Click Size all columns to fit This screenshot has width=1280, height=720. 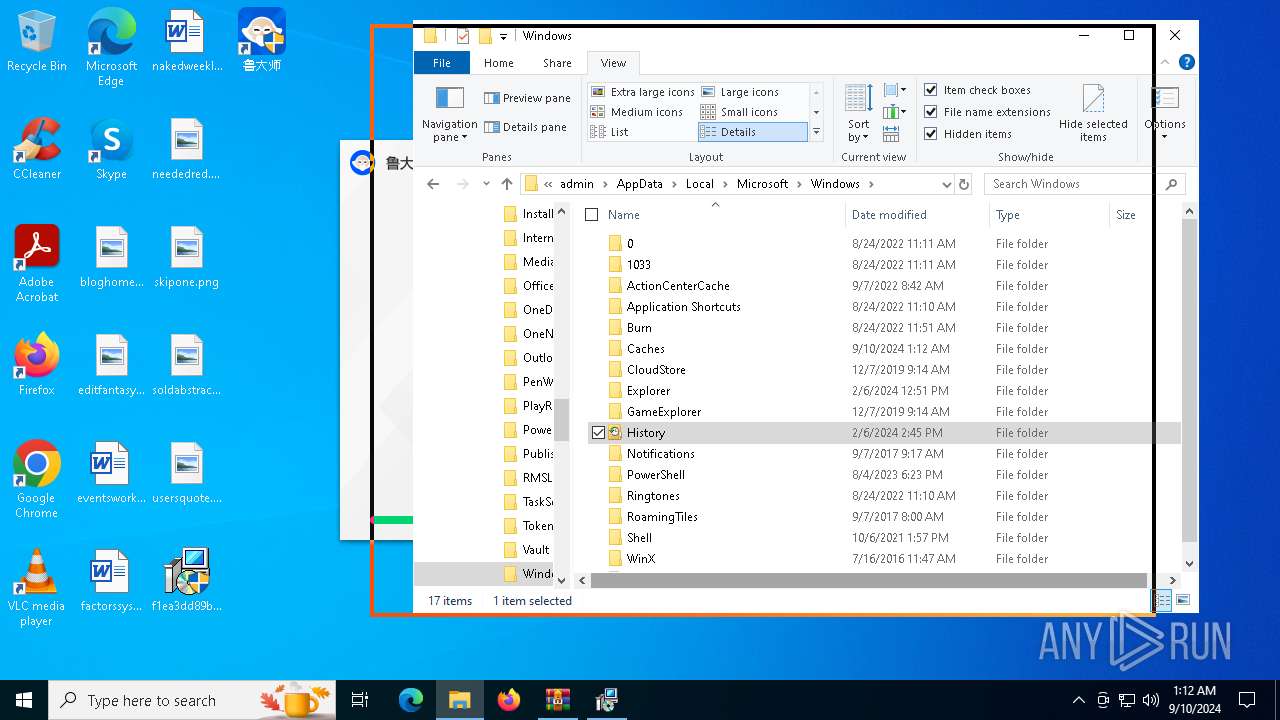coord(891,133)
